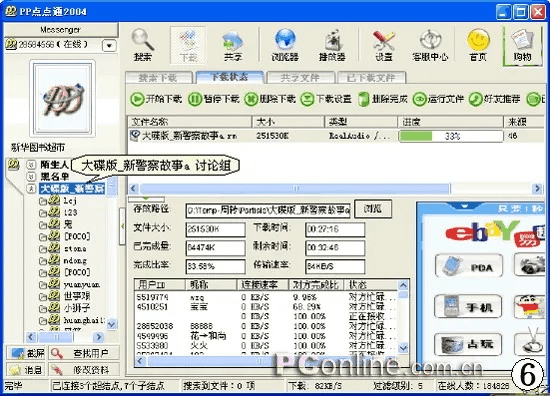The image size is (550, 396).
Task: Click down arrow of contact tree scrollbar
Action: [111, 324]
